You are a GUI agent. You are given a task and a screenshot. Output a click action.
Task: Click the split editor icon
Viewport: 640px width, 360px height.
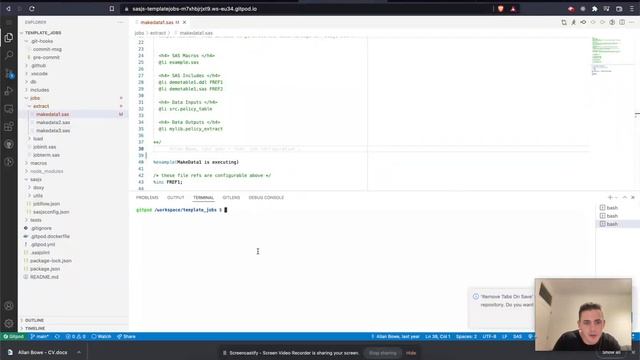click(x=622, y=22)
